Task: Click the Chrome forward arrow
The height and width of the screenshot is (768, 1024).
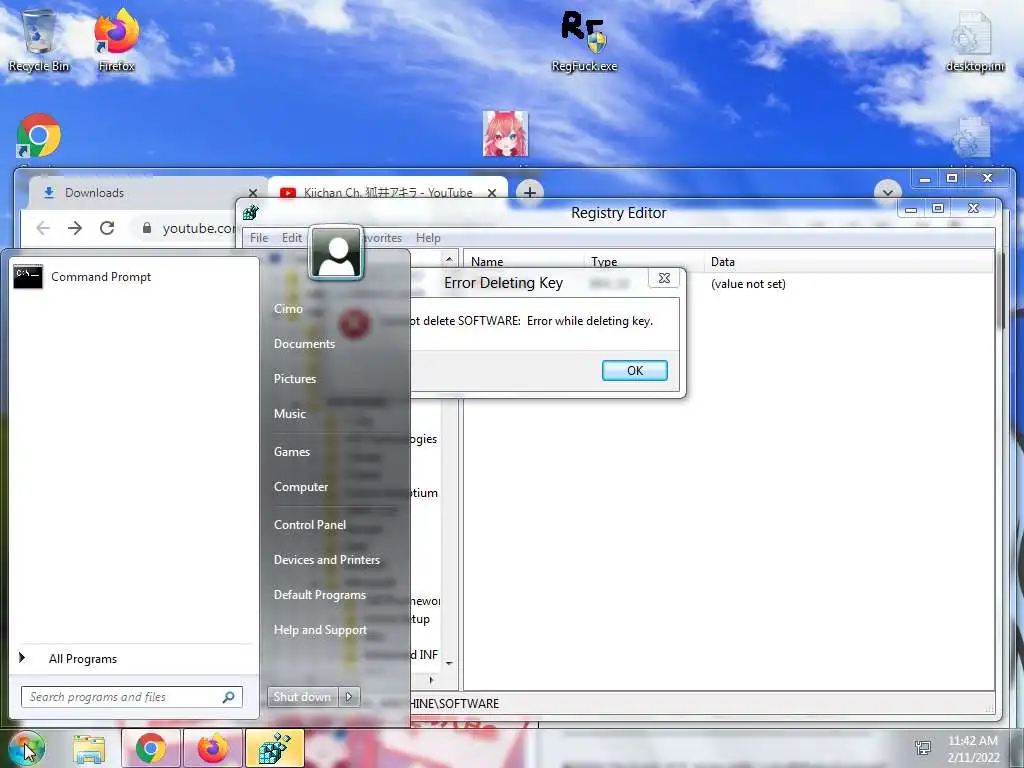Action: 75,228
